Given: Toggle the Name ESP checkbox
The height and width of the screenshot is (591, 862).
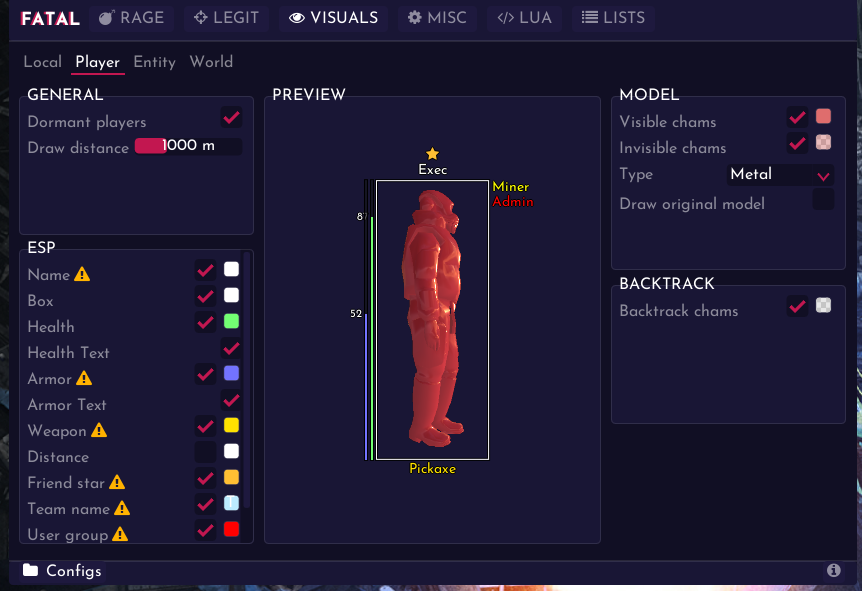Looking at the screenshot, I should [x=206, y=270].
